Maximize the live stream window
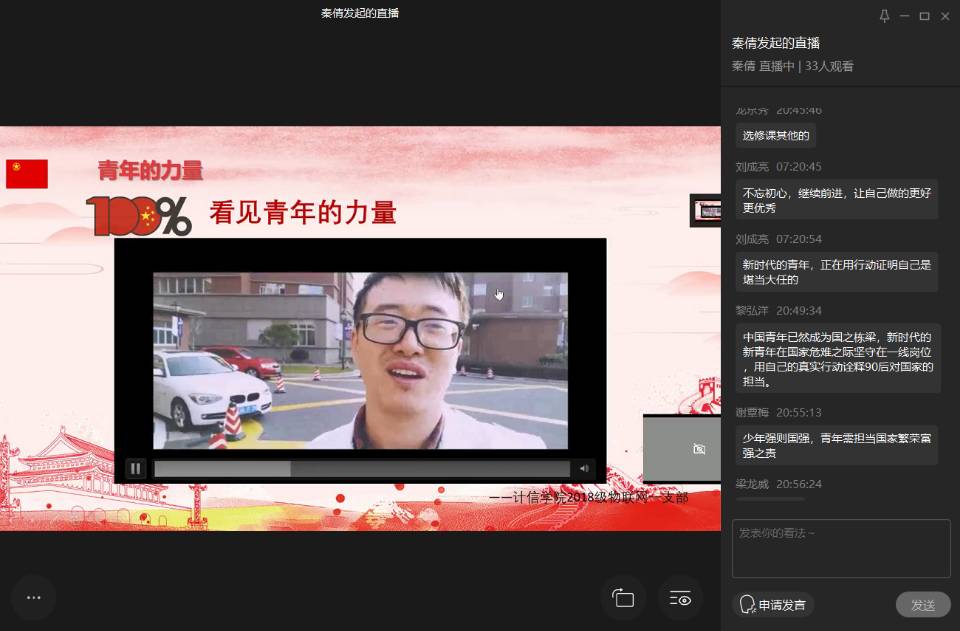Image resolution: width=960 pixels, height=631 pixels. (x=924, y=16)
